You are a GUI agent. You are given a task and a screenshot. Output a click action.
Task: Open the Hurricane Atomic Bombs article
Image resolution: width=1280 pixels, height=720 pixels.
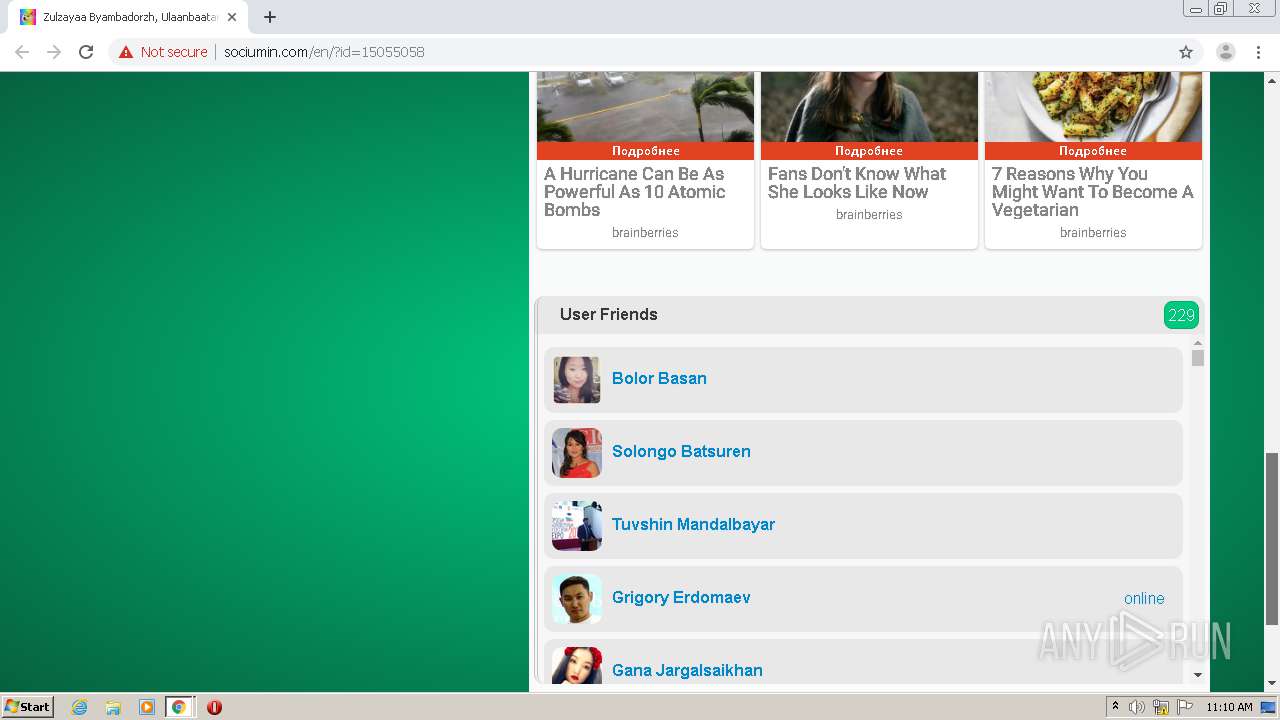coord(634,192)
